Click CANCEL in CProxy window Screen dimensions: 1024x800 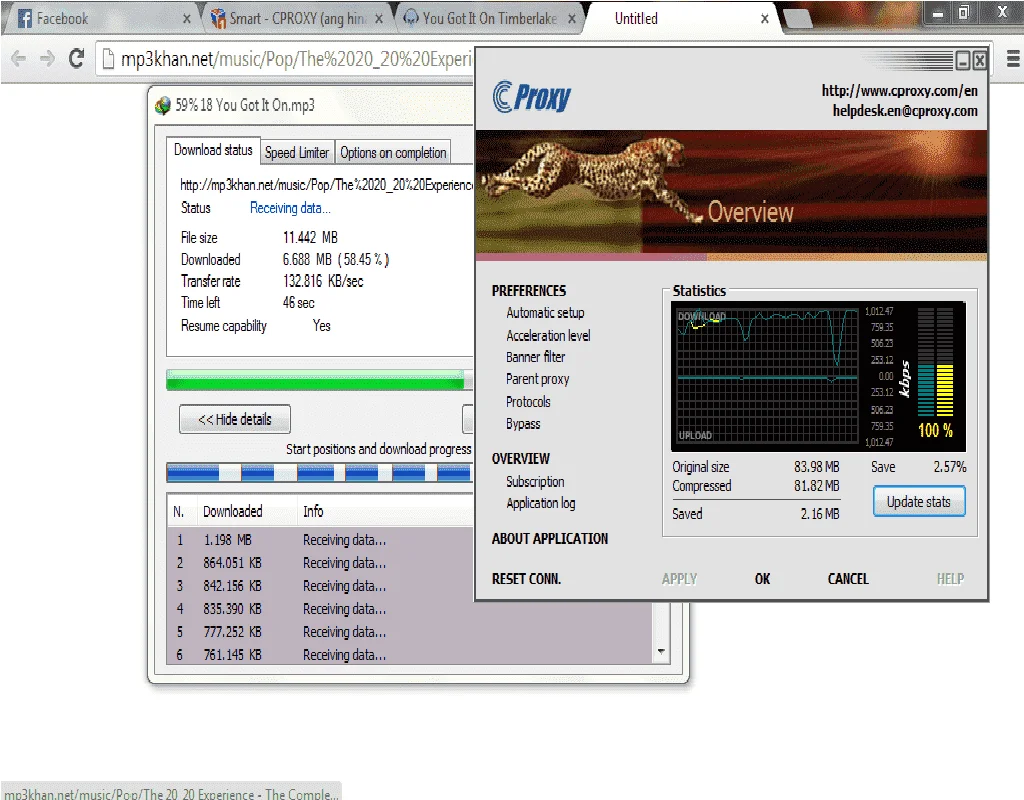point(848,579)
